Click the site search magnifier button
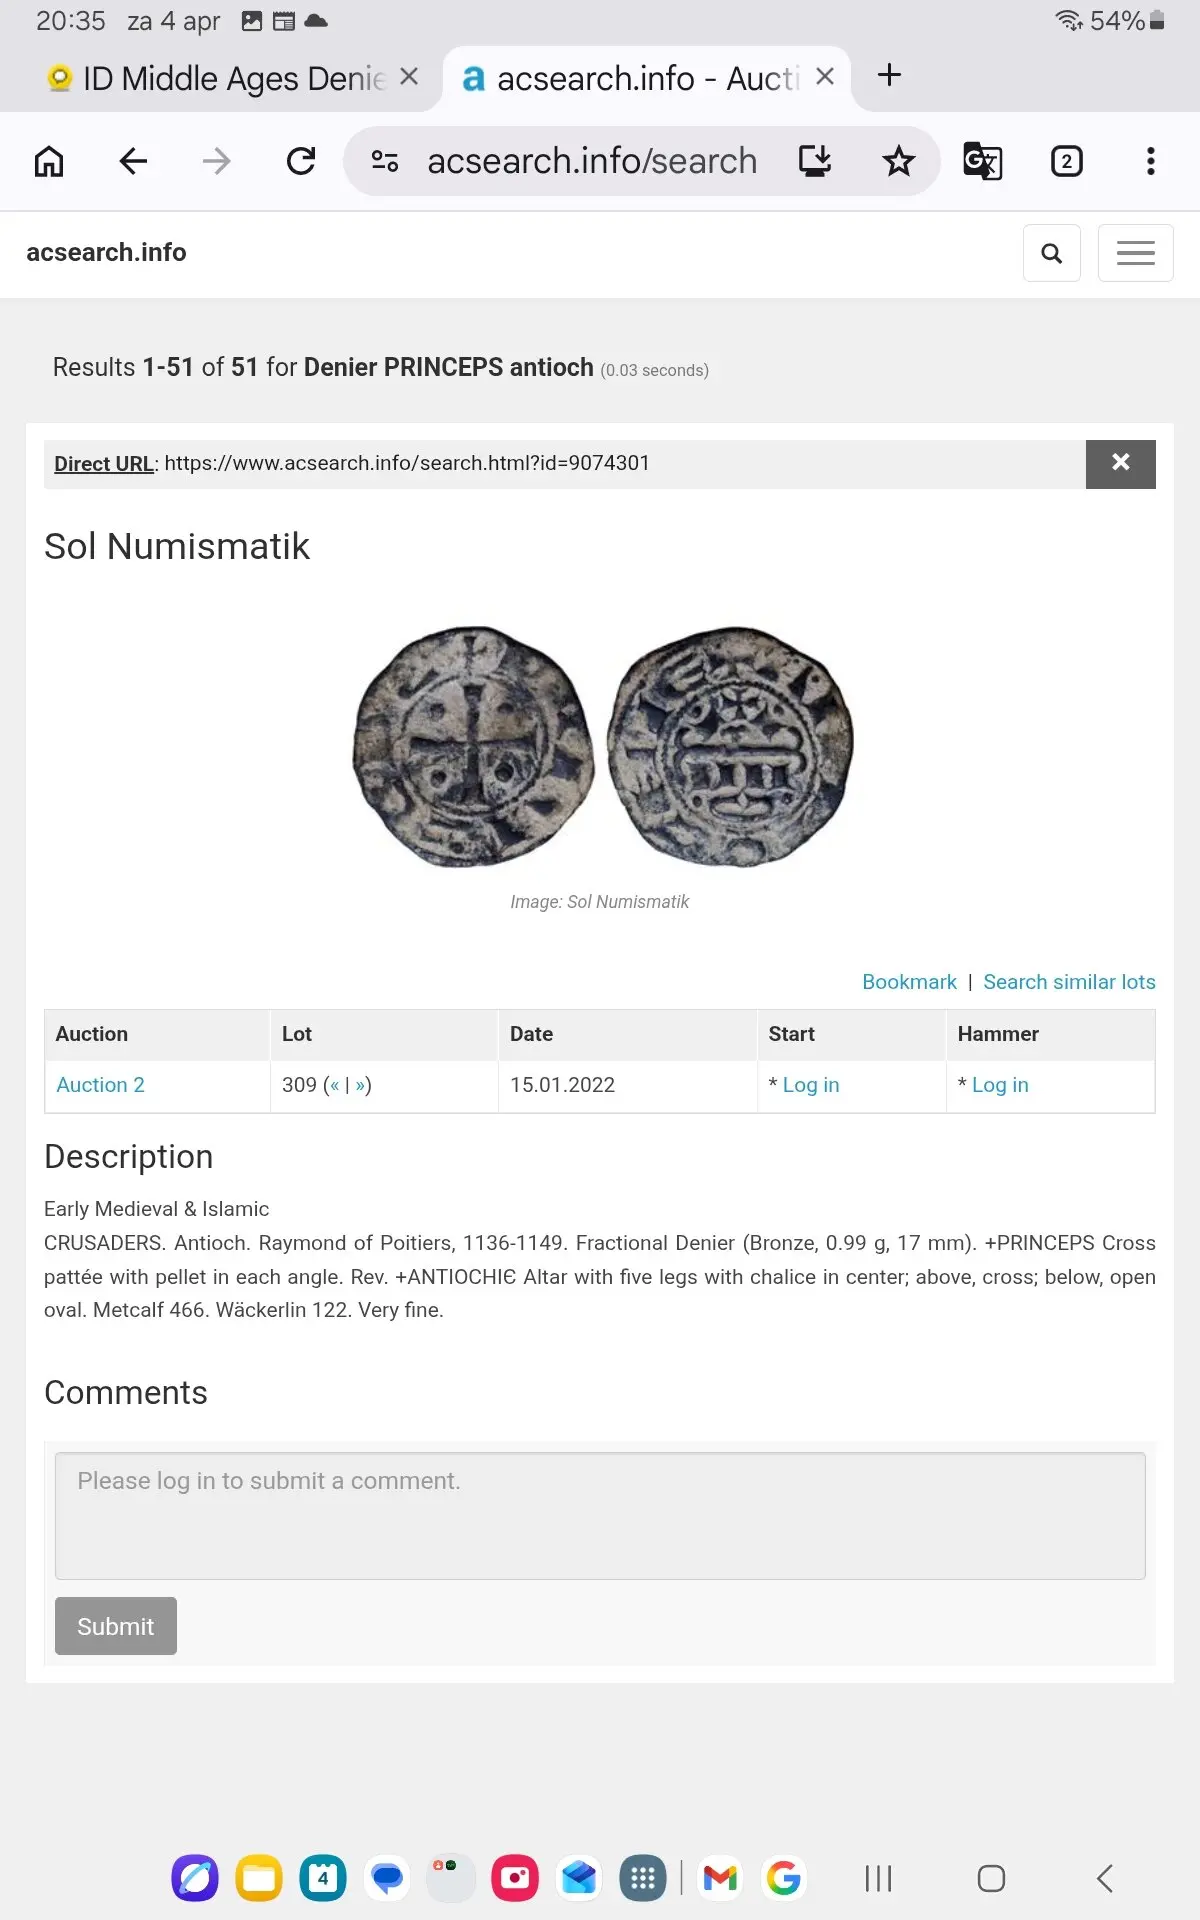 click(x=1051, y=253)
